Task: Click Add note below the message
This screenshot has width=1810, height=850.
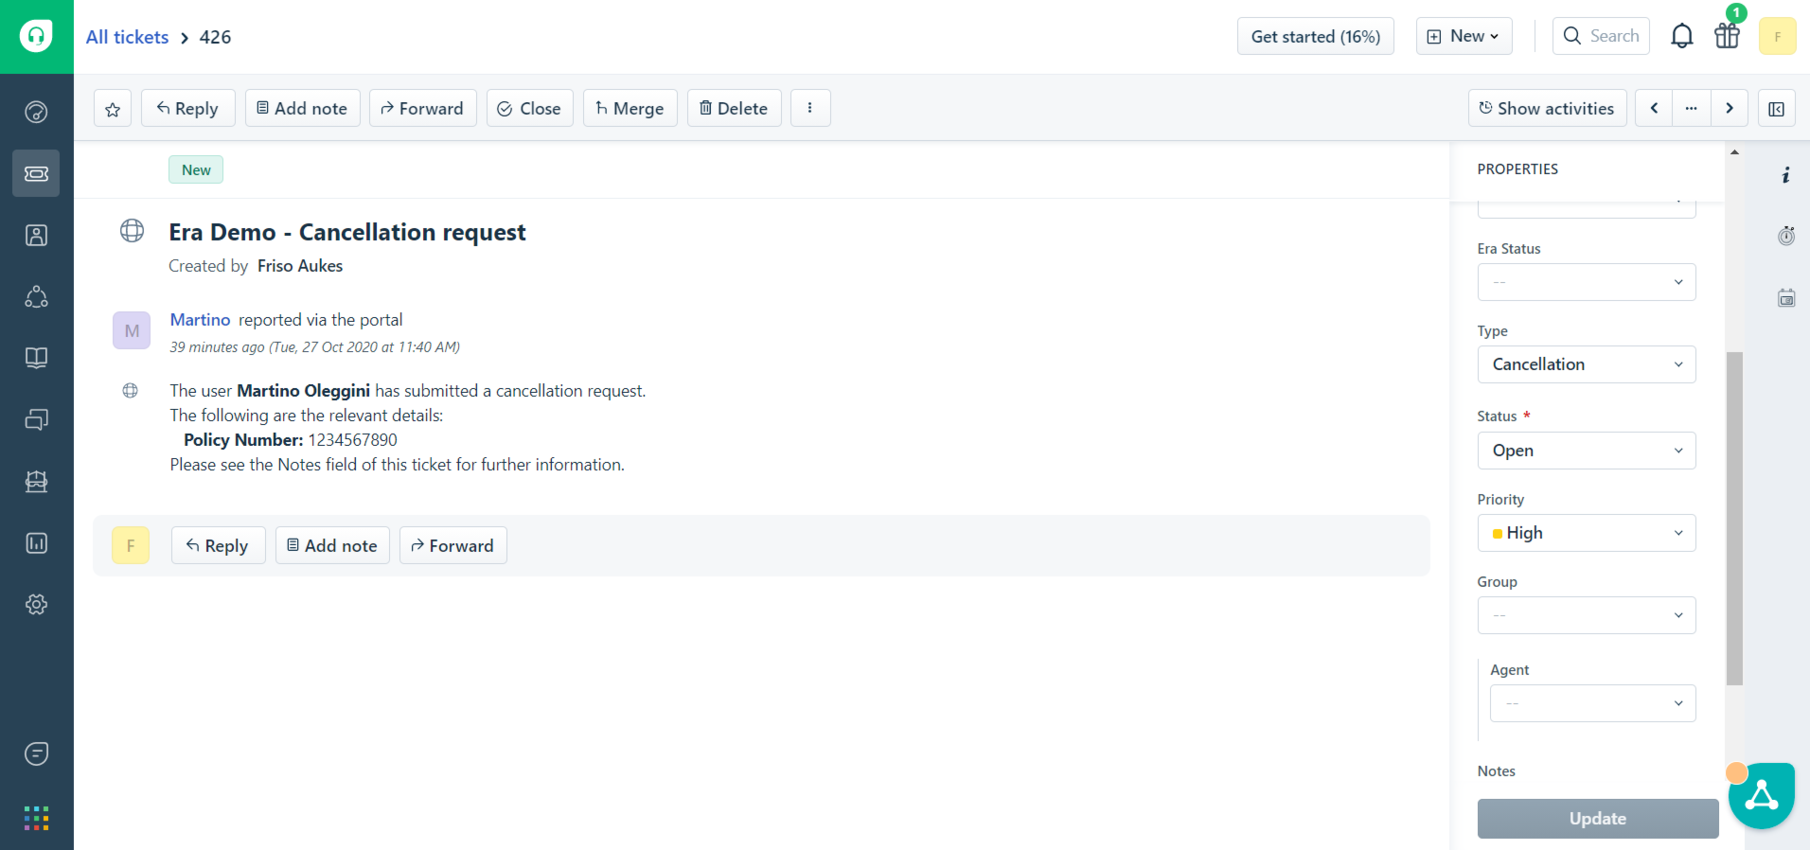Action: (x=332, y=545)
